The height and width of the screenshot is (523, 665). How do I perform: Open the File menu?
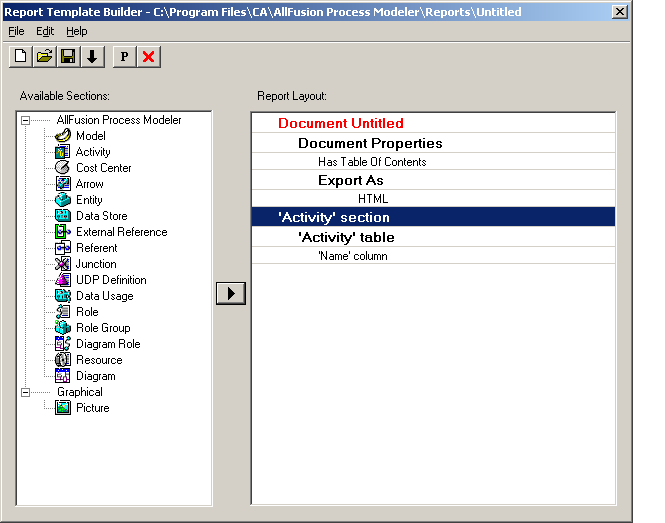pos(16,31)
